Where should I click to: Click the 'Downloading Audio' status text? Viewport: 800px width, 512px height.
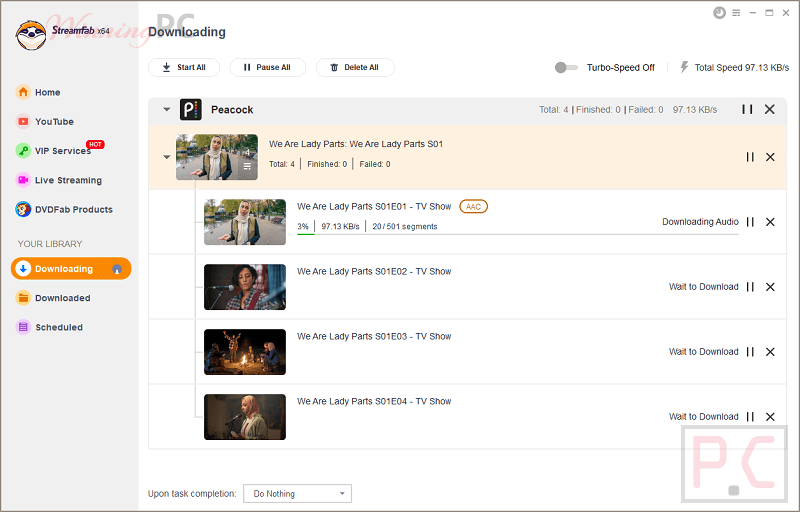[700, 222]
